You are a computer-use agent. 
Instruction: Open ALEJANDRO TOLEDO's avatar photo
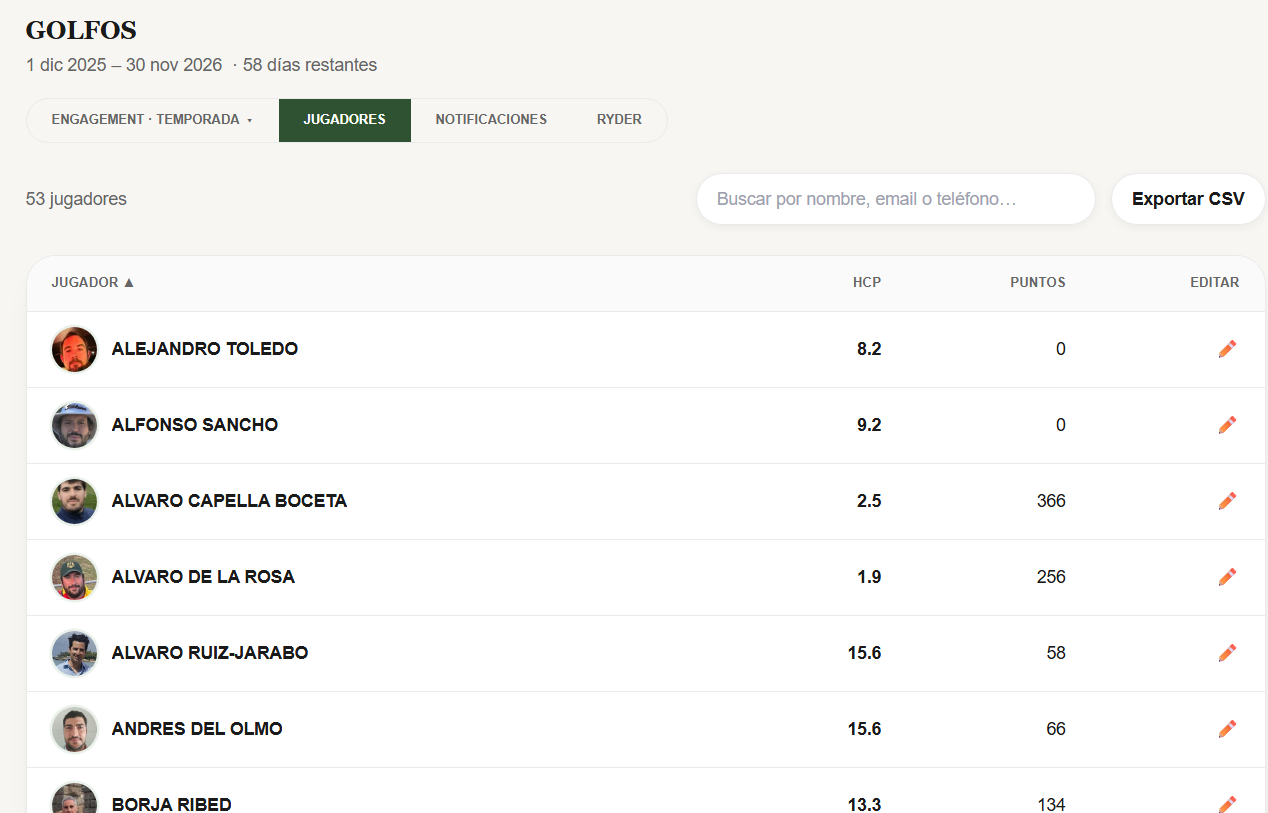[x=75, y=349]
